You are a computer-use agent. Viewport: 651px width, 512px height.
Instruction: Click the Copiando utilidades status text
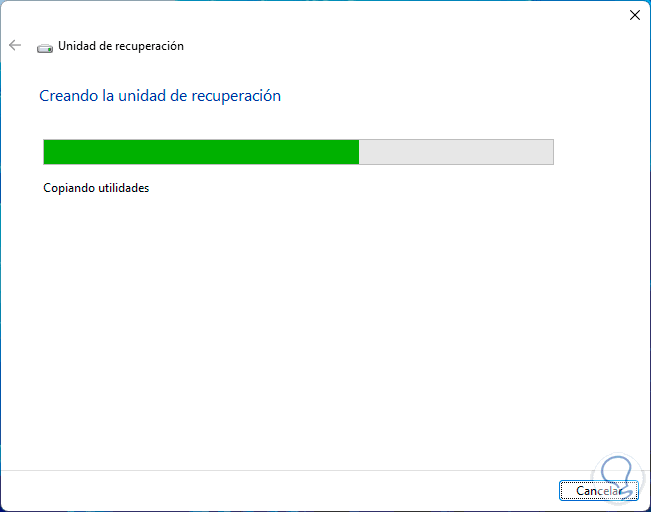click(96, 188)
